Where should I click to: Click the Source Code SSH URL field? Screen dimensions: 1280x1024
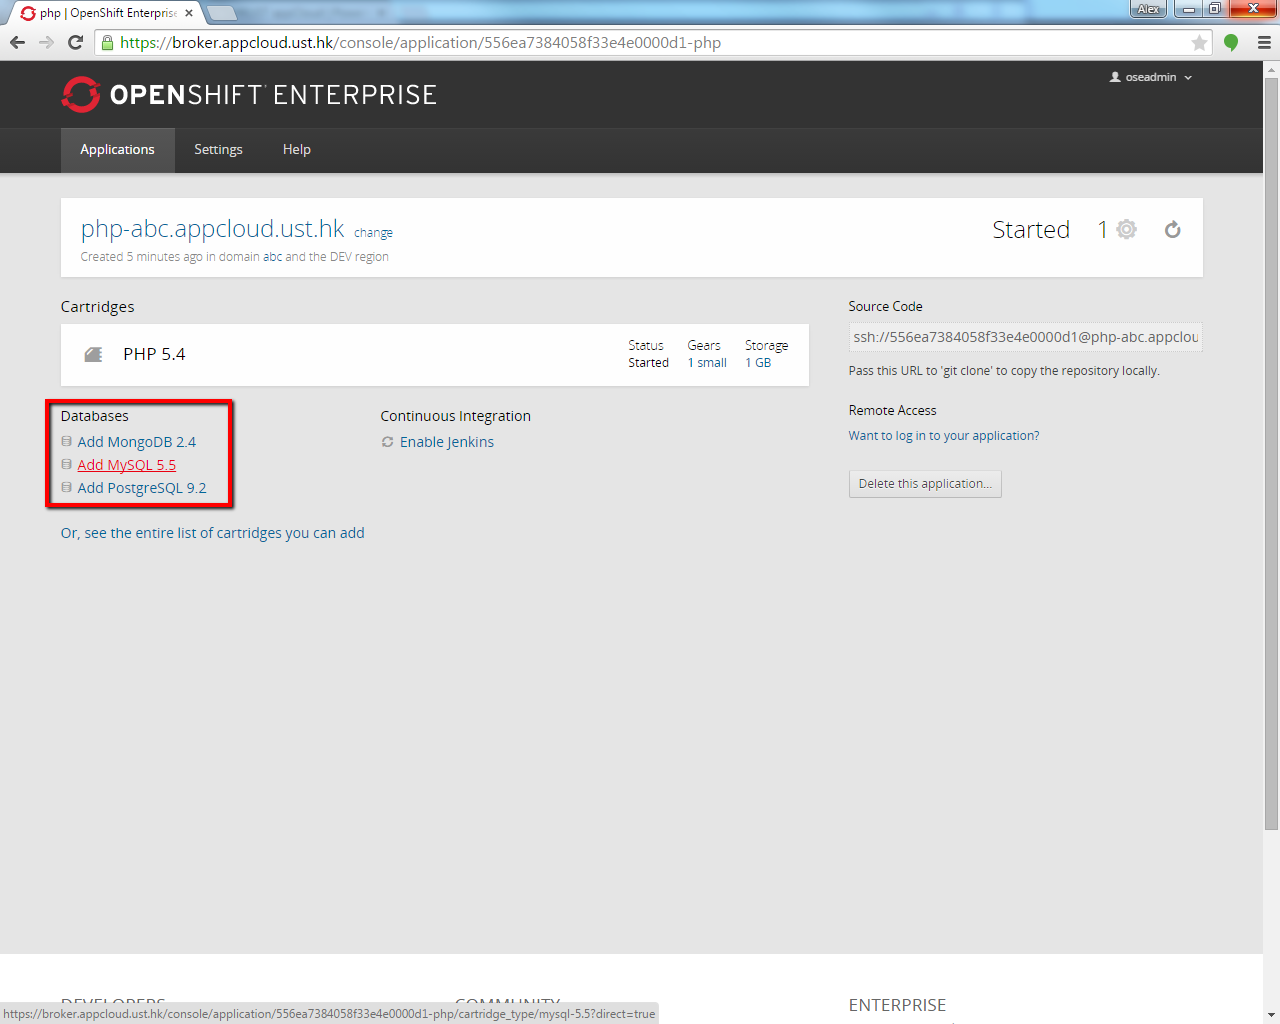coord(1025,337)
